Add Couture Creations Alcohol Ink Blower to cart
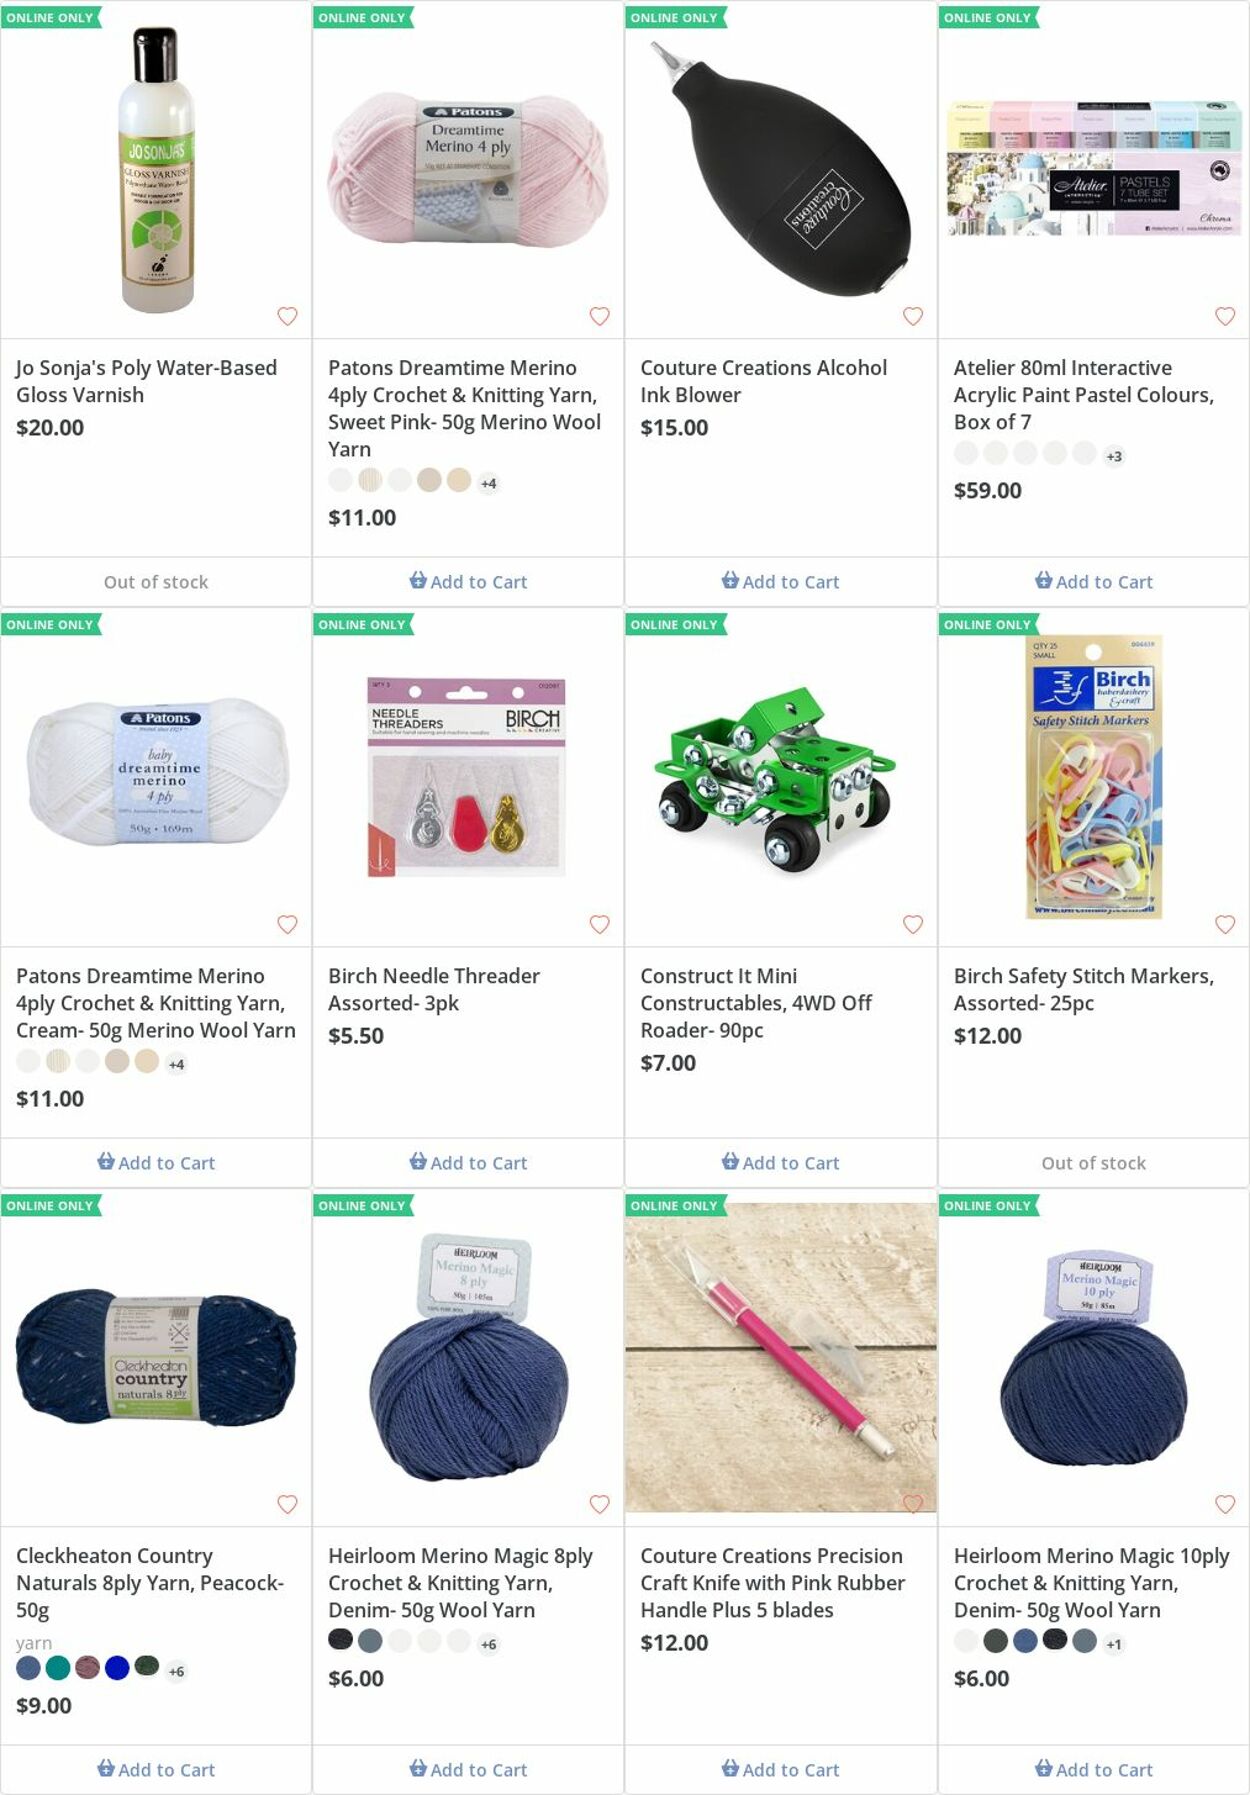 (x=780, y=581)
